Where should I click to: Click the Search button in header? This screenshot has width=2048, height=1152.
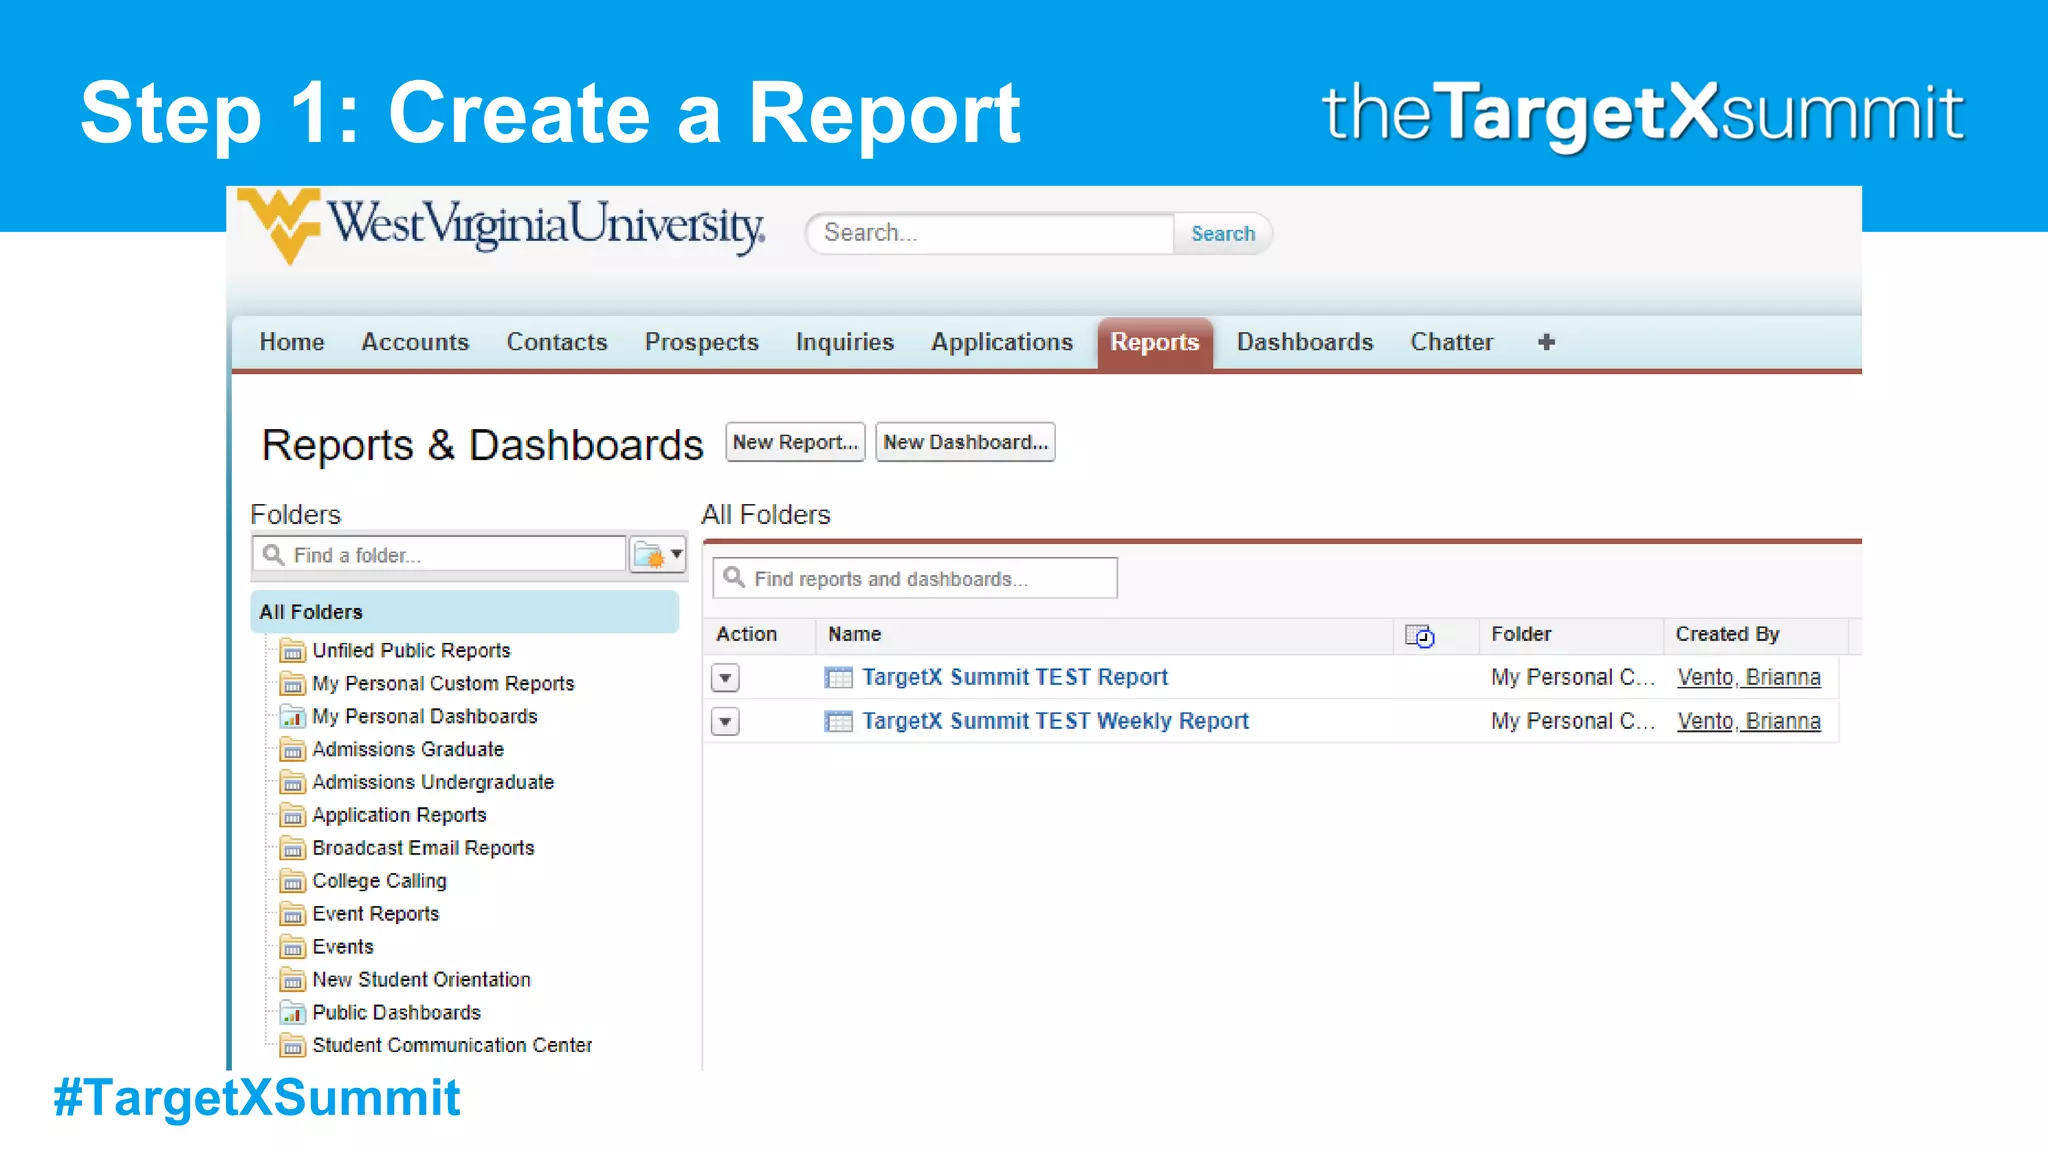coord(1223,234)
